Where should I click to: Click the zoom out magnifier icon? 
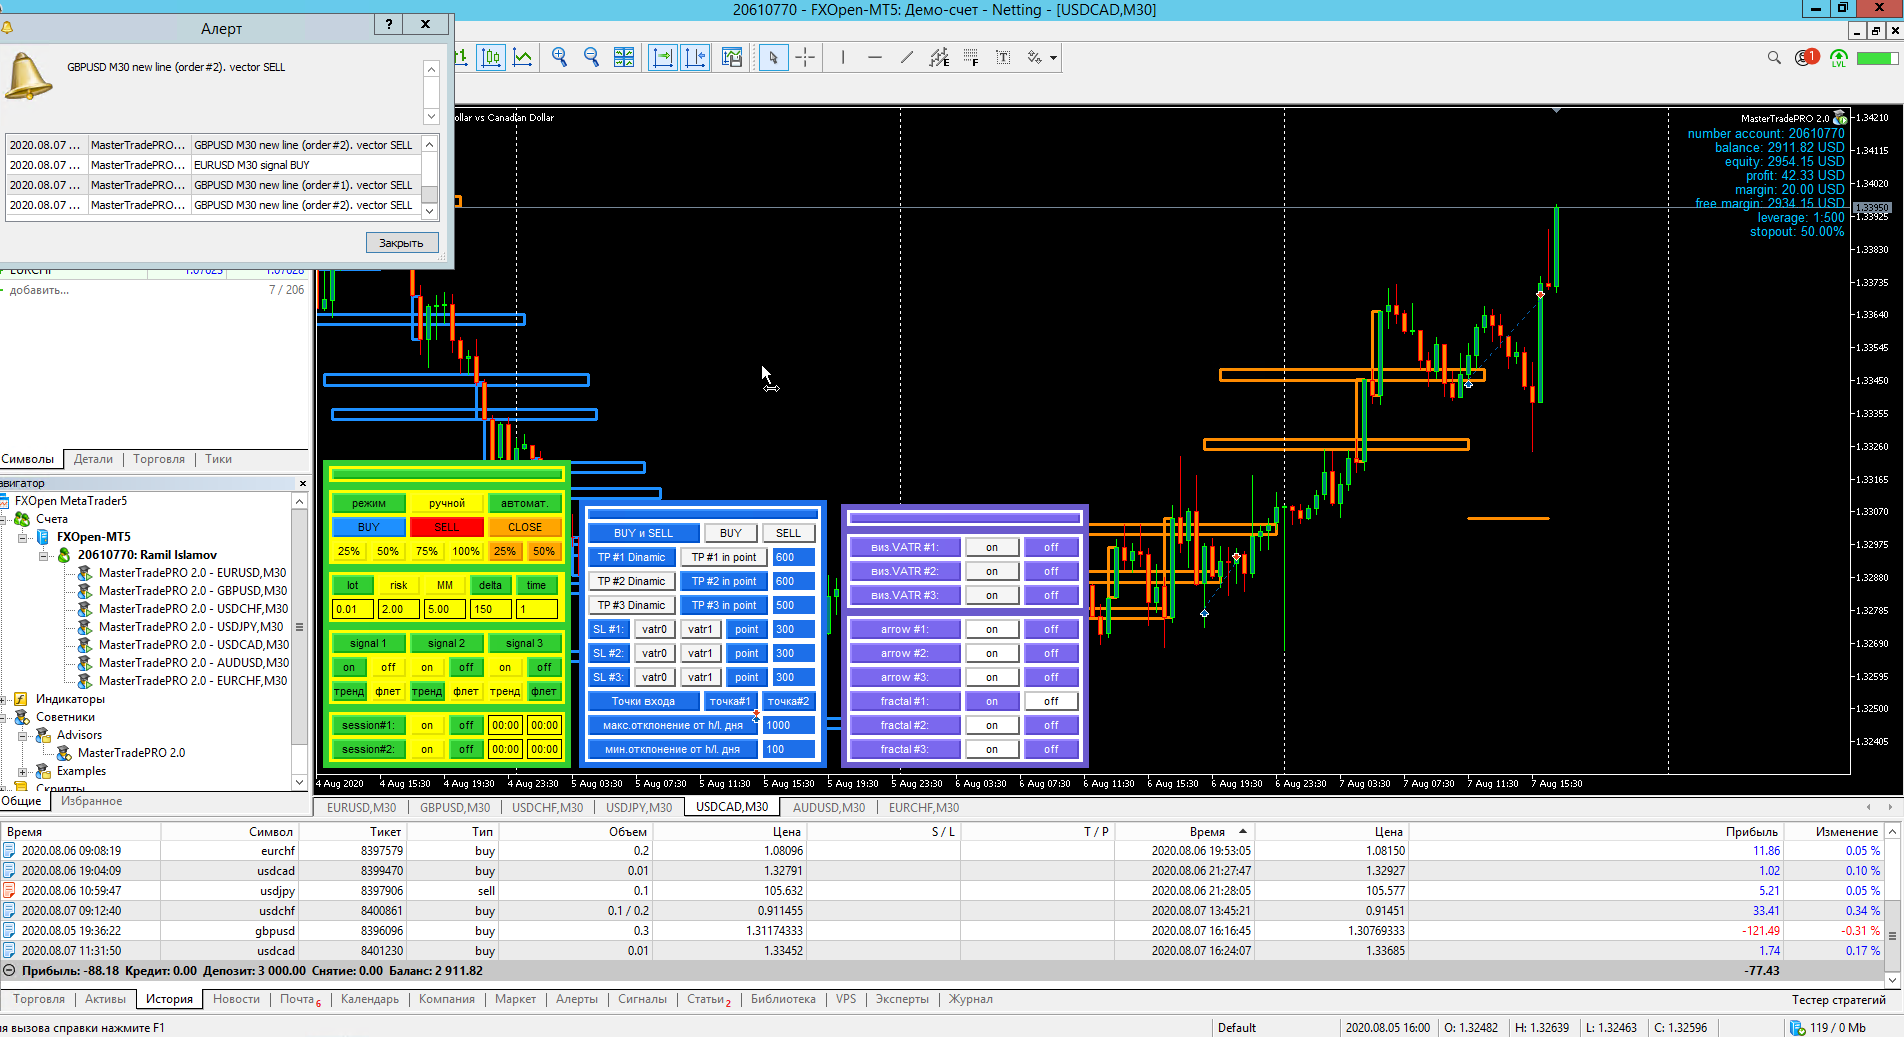tap(591, 58)
